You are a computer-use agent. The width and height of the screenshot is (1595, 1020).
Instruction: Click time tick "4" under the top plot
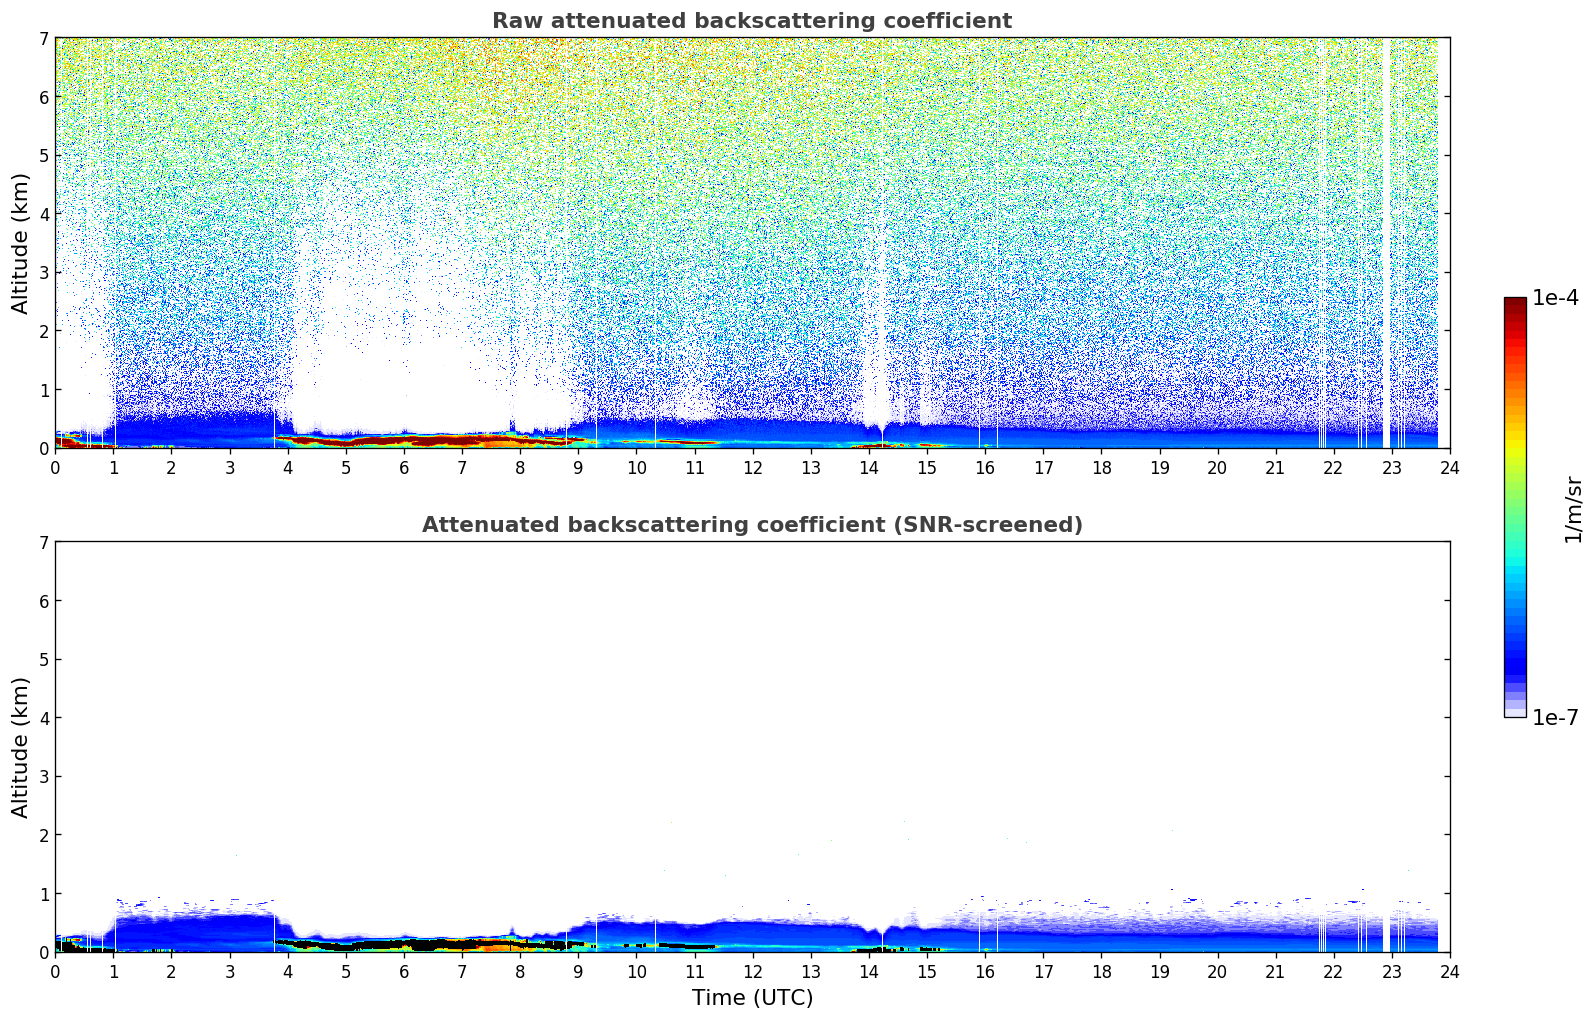click(288, 468)
